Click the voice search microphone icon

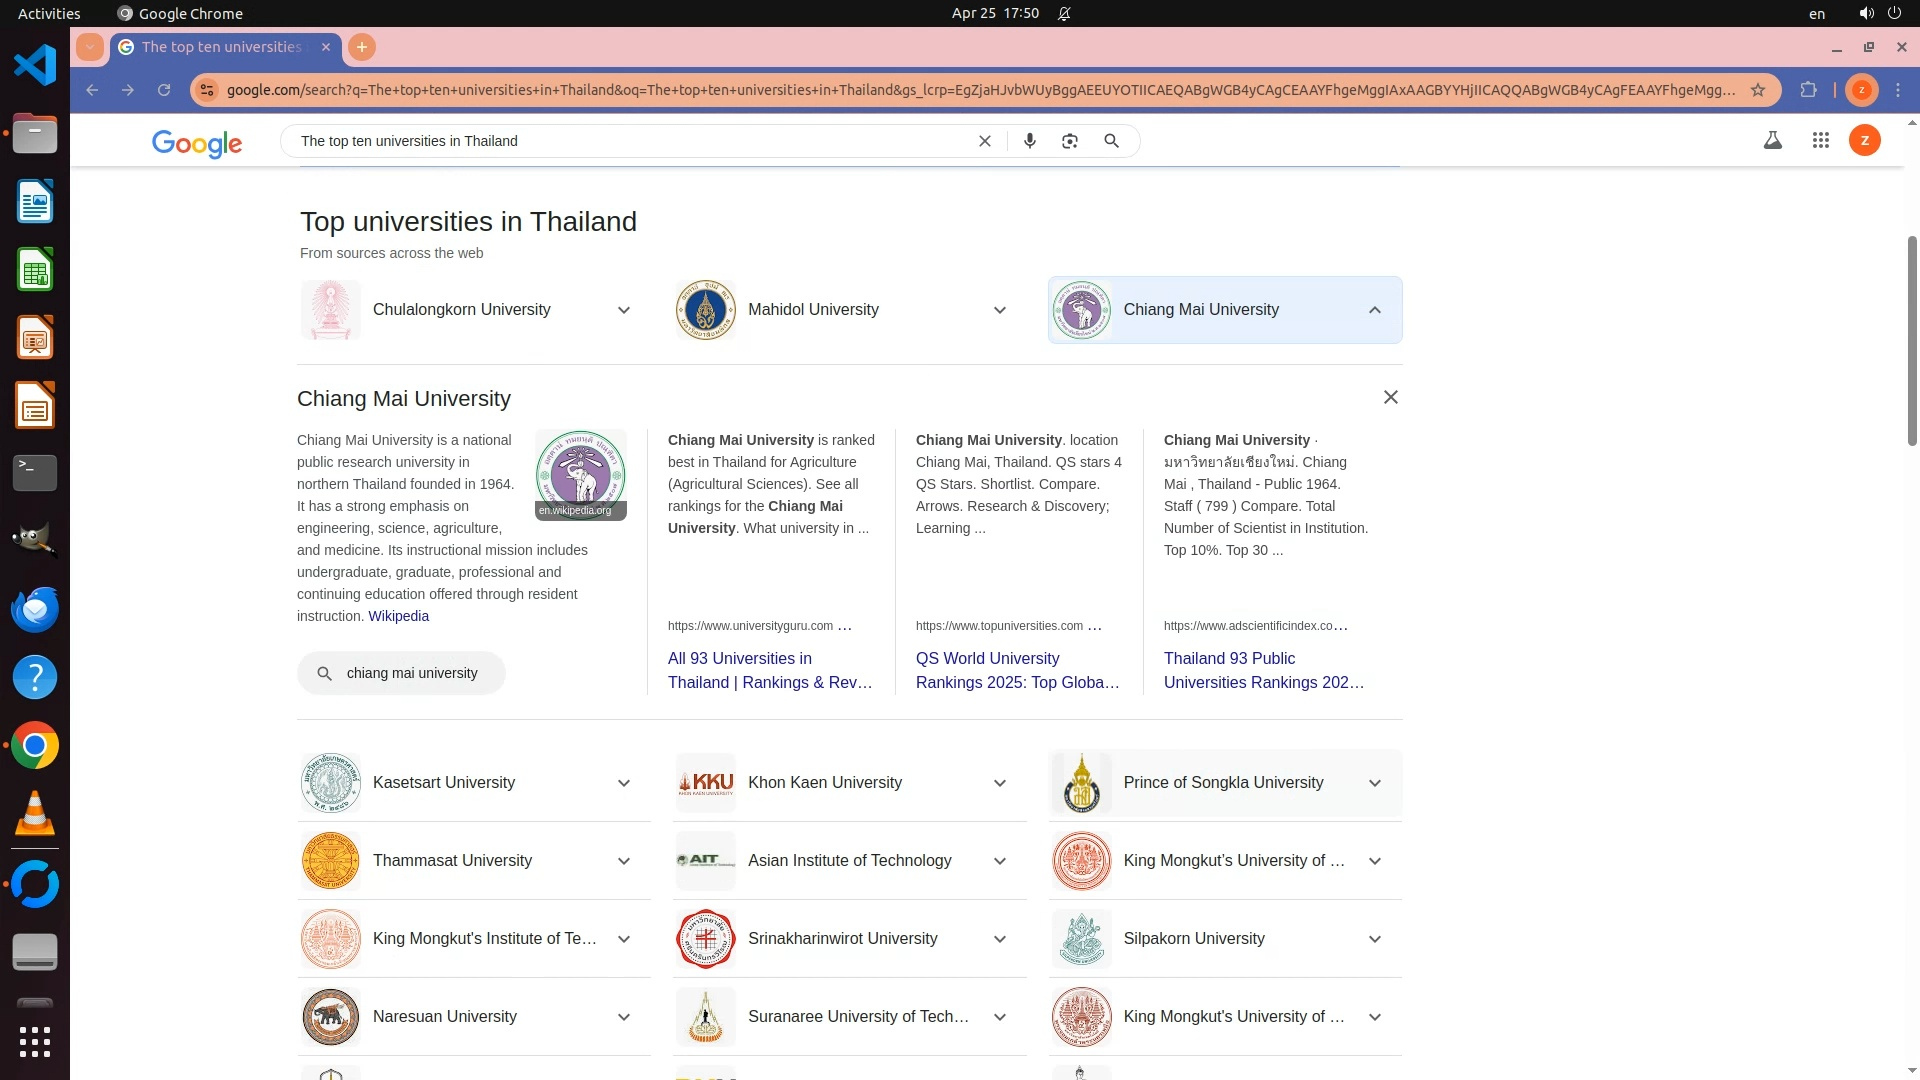[1029, 141]
